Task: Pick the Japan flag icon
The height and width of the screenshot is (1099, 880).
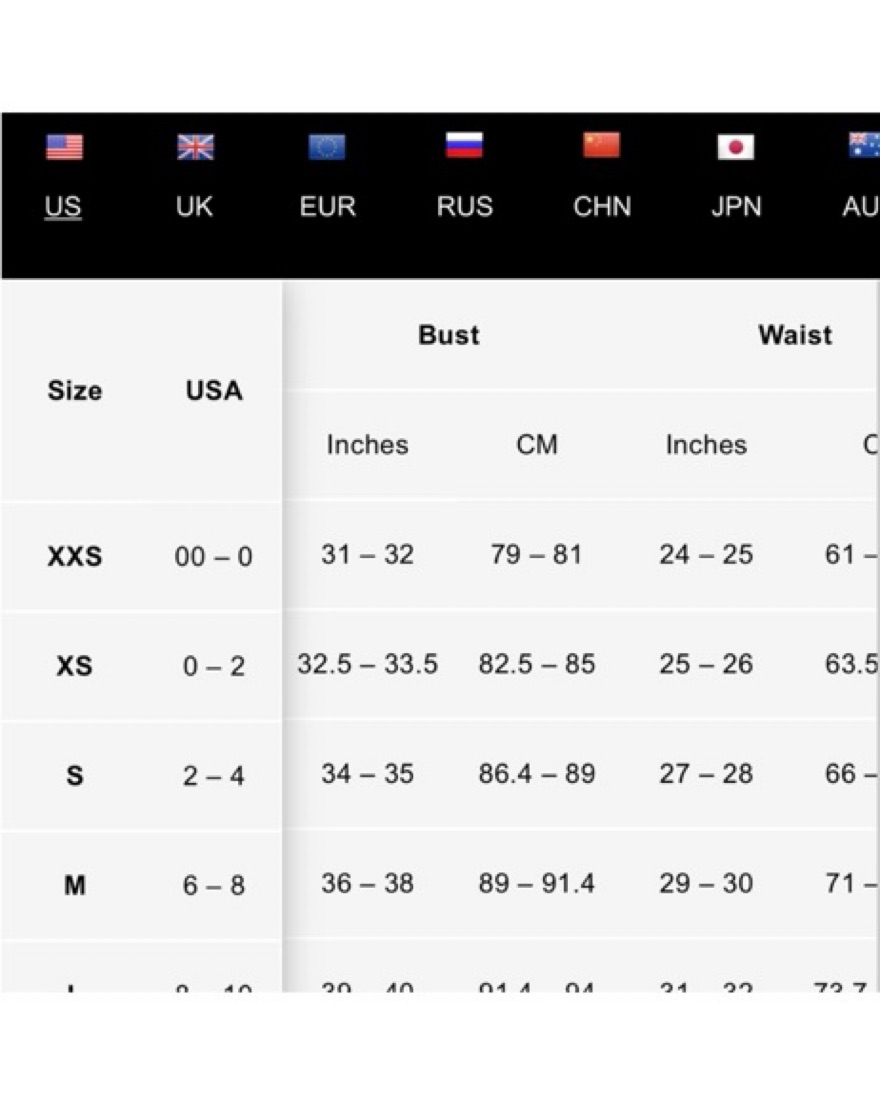Action: coord(736,147)
